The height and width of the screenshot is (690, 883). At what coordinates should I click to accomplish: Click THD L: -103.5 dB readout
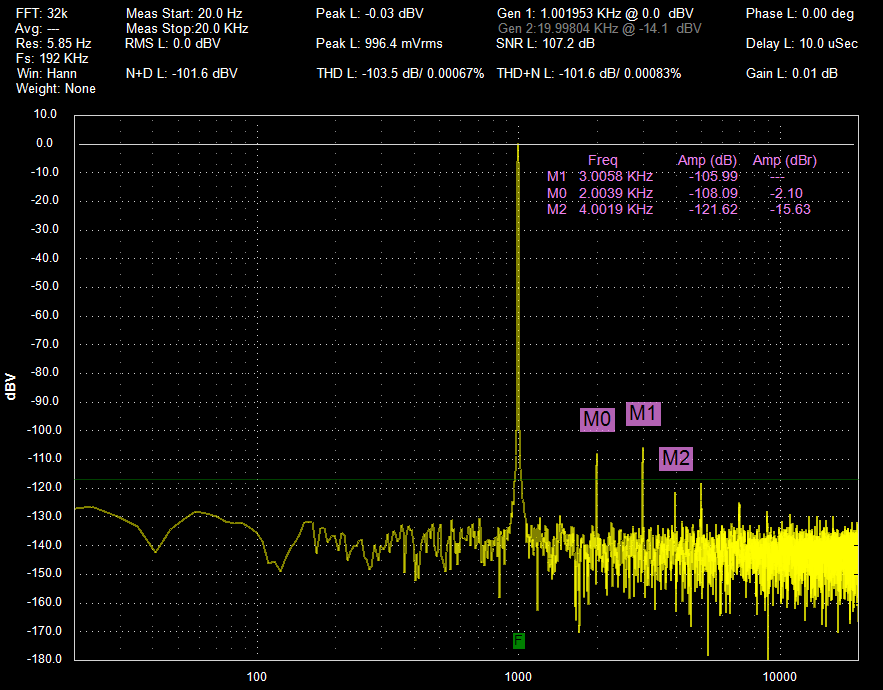400,74
